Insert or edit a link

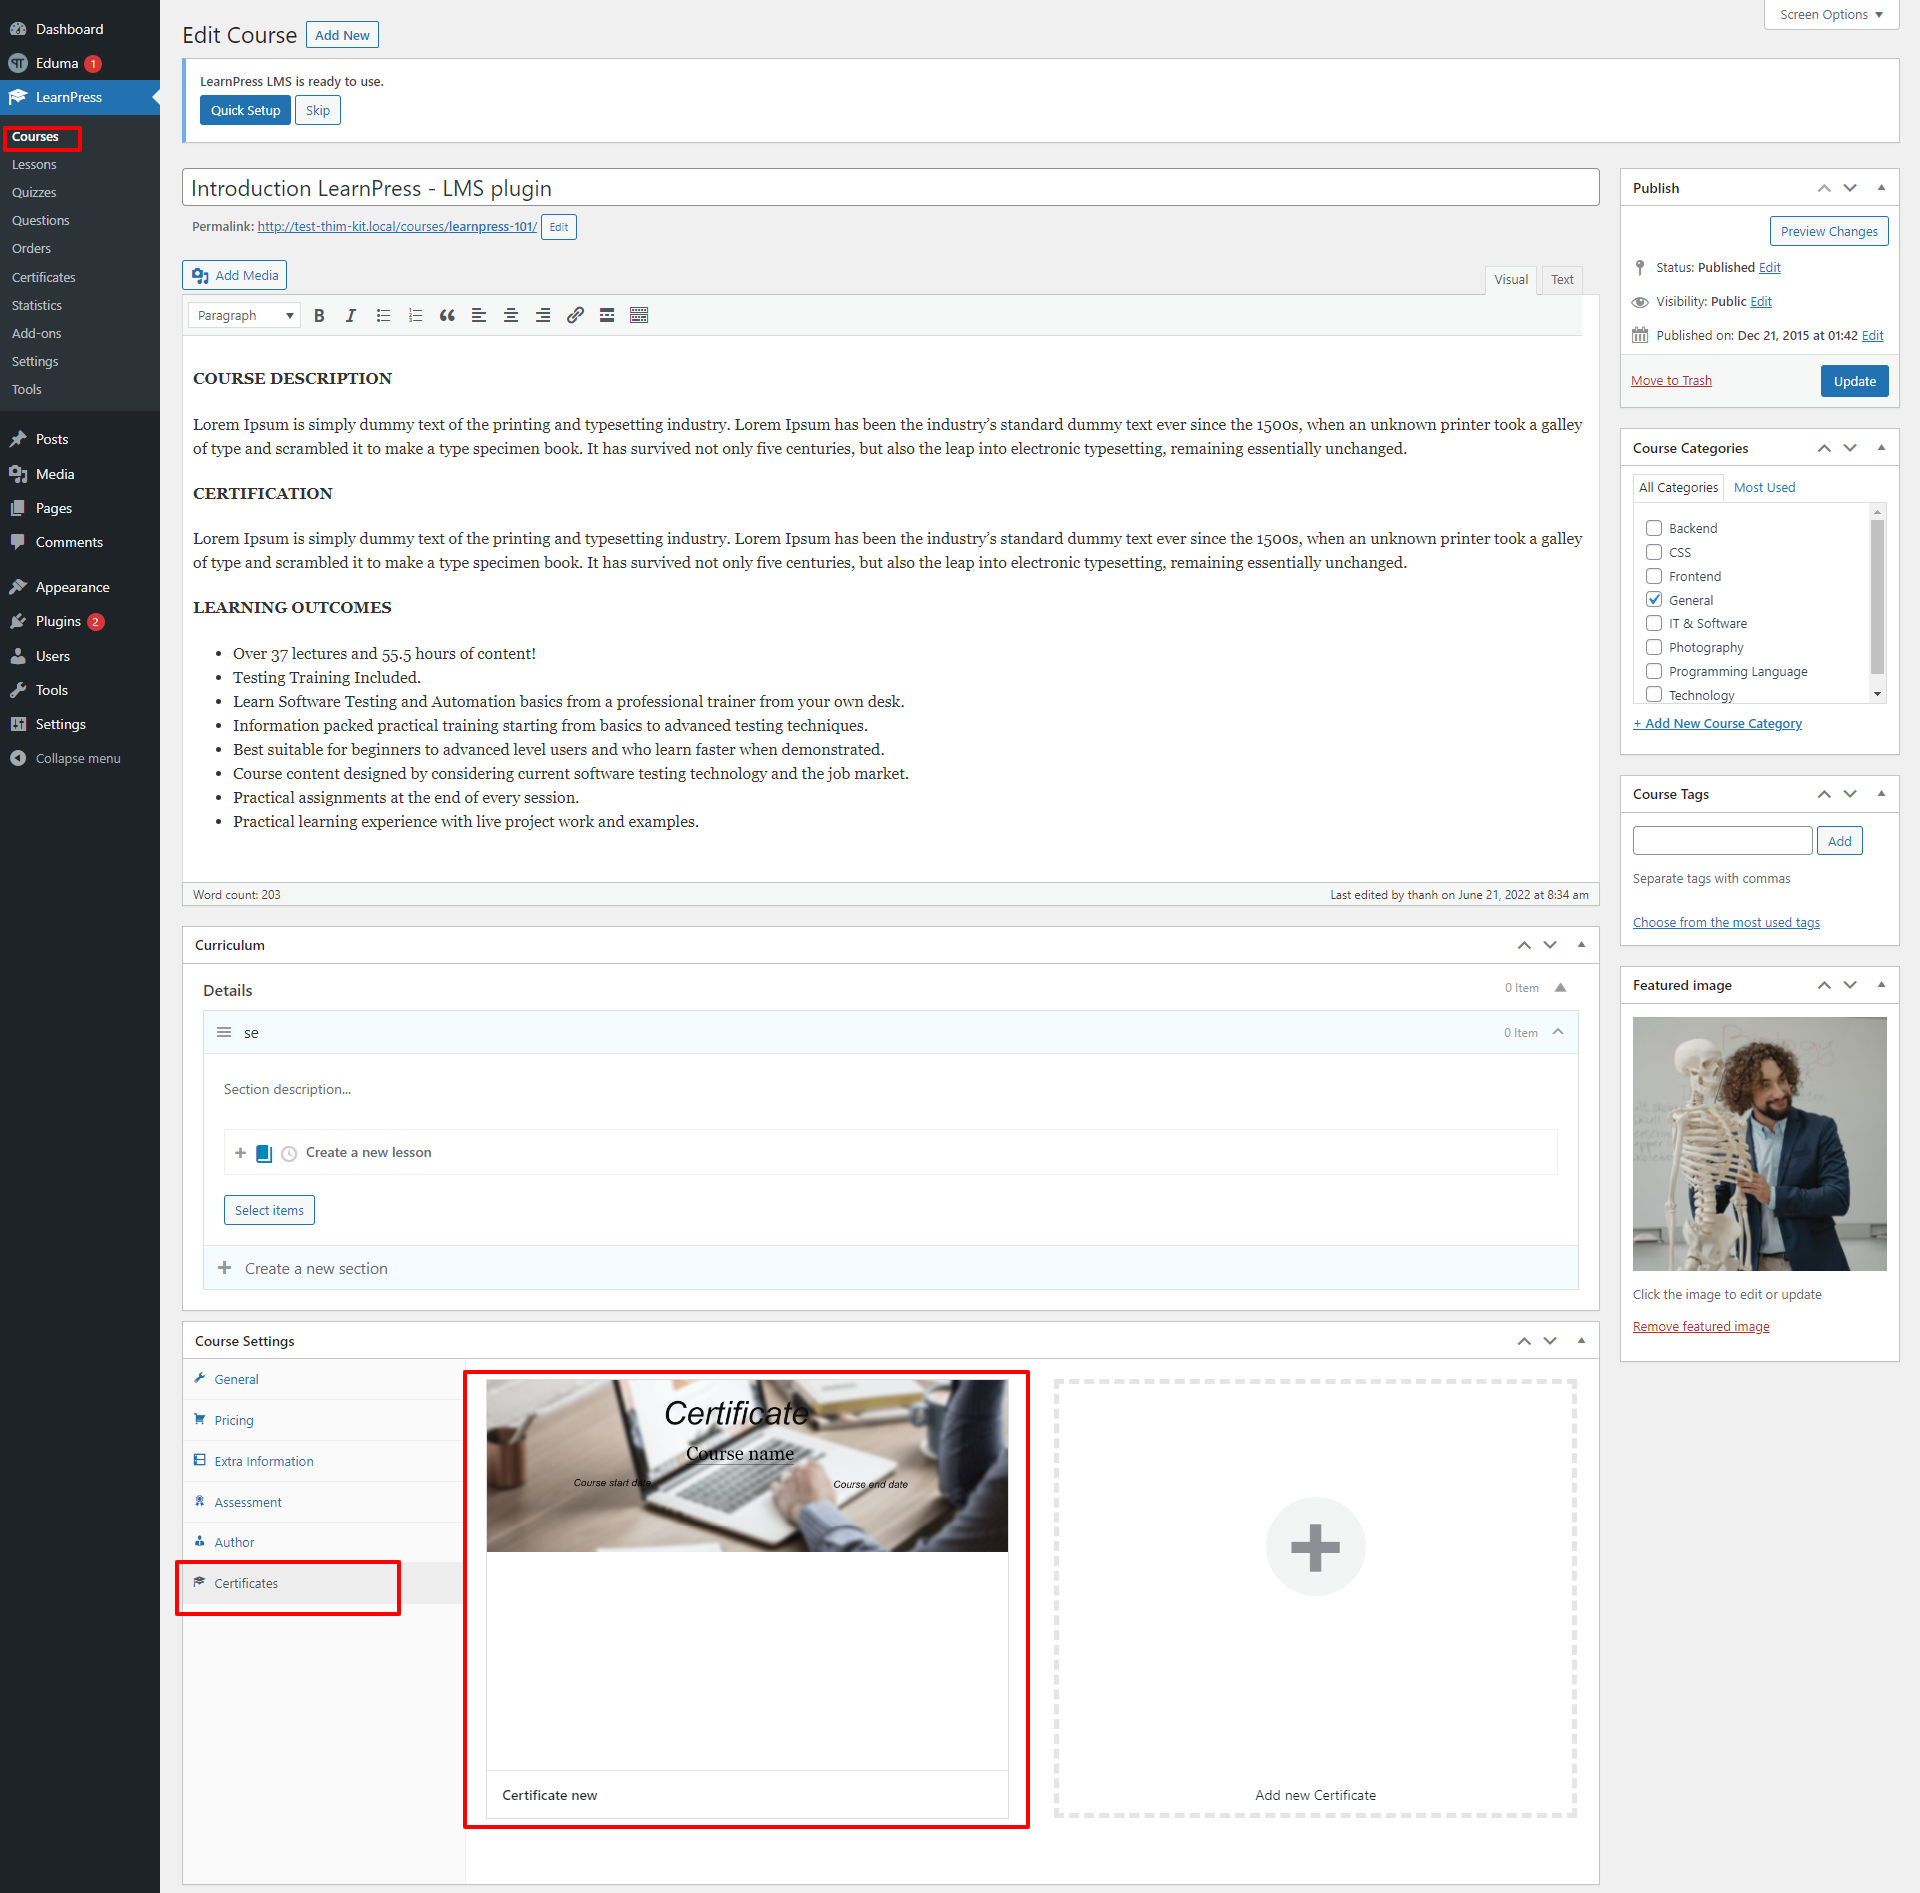[575, 316]
